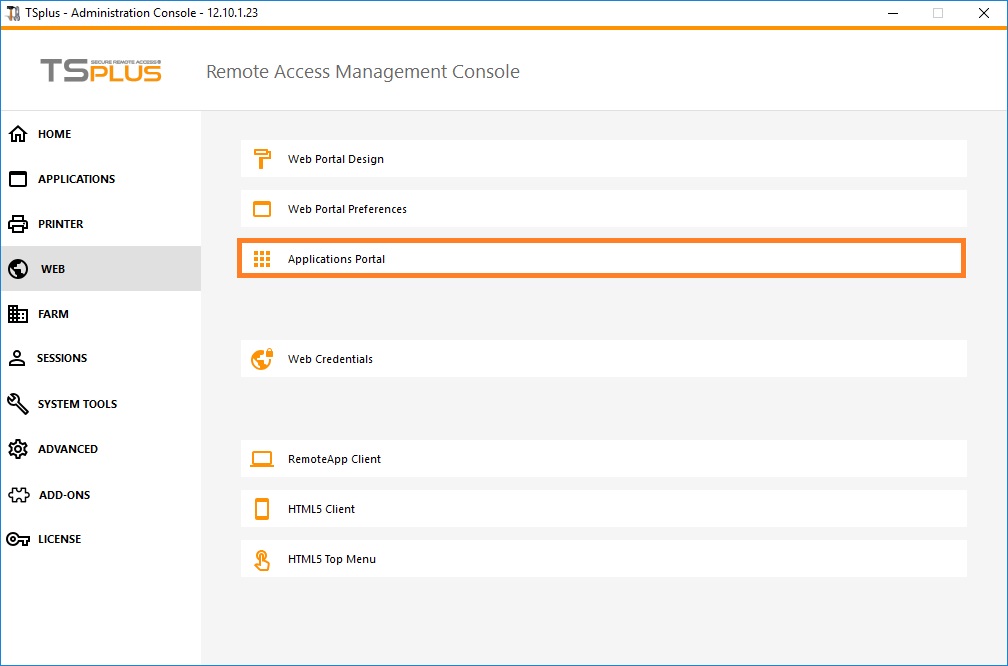The height and width of the screenshot is (666, 1008).
Task: Click the window icon next to APPLICATIONS
Action: coord(18,179)
